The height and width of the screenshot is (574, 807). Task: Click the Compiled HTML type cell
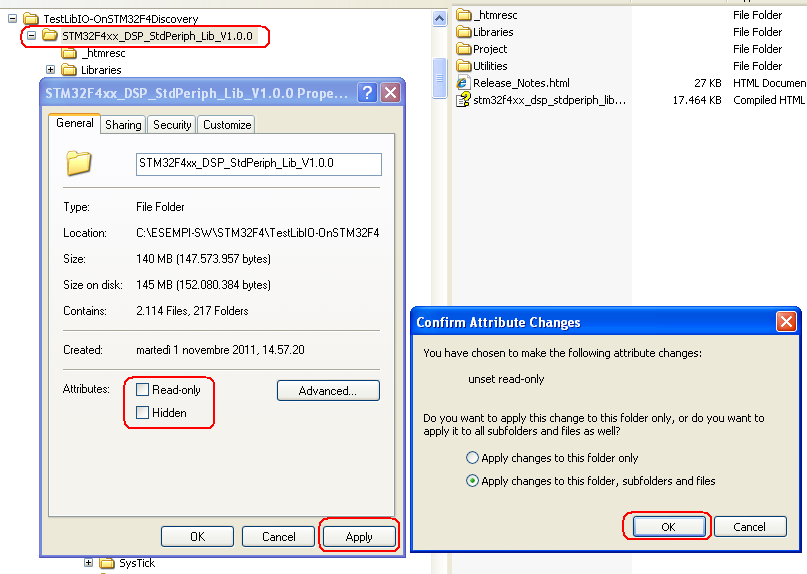coord(769,100)
